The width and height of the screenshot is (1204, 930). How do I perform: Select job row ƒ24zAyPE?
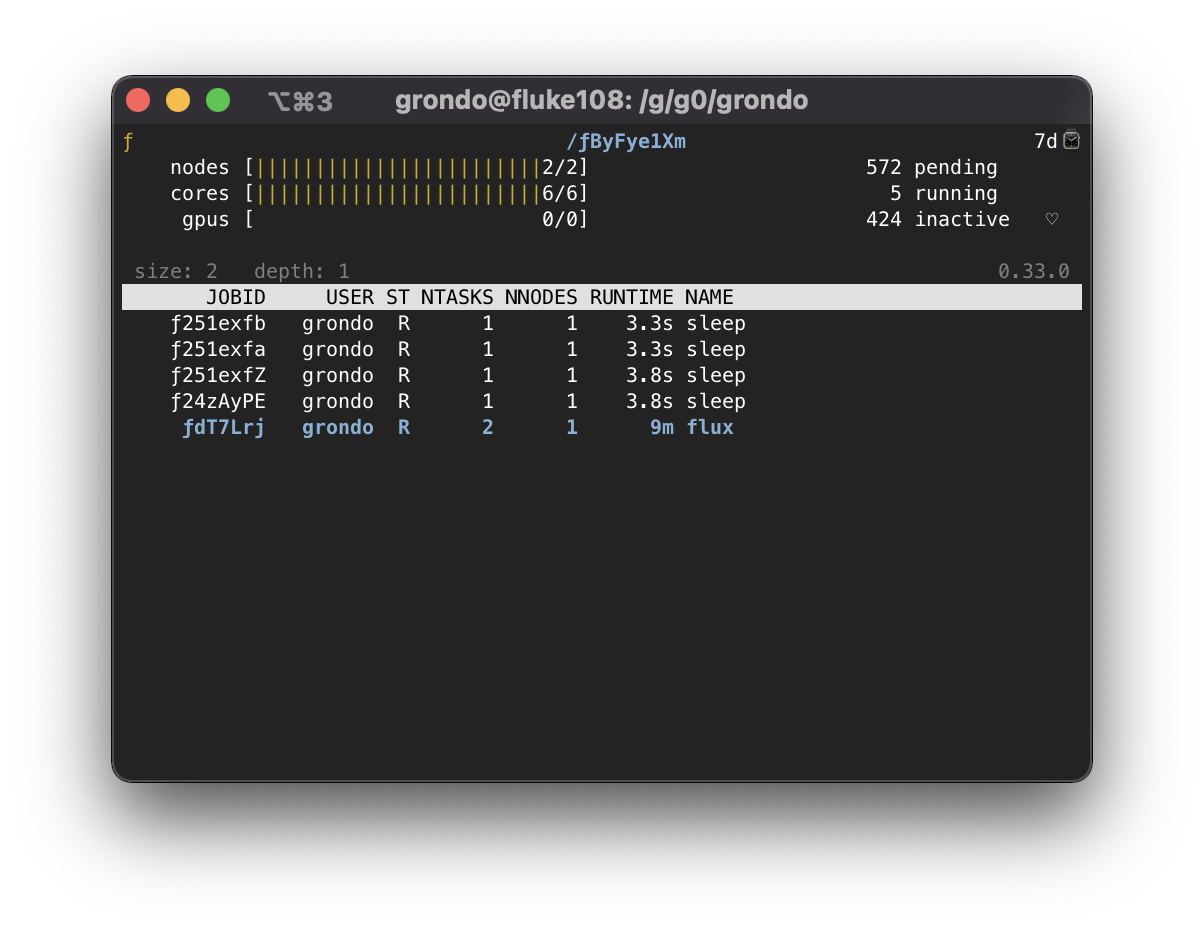tap(602, 402)
